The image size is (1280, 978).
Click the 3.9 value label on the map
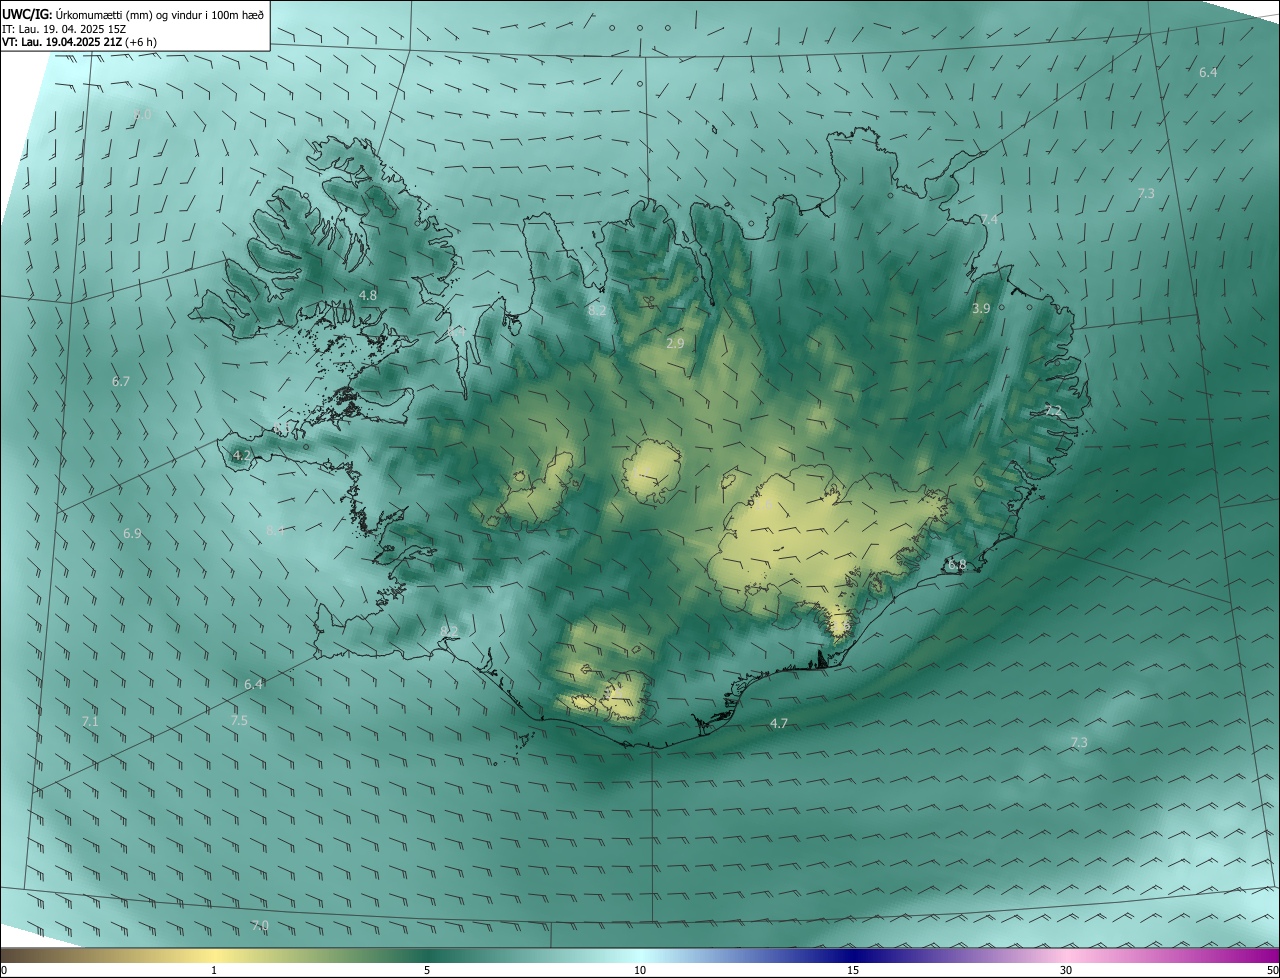point(981,309)
